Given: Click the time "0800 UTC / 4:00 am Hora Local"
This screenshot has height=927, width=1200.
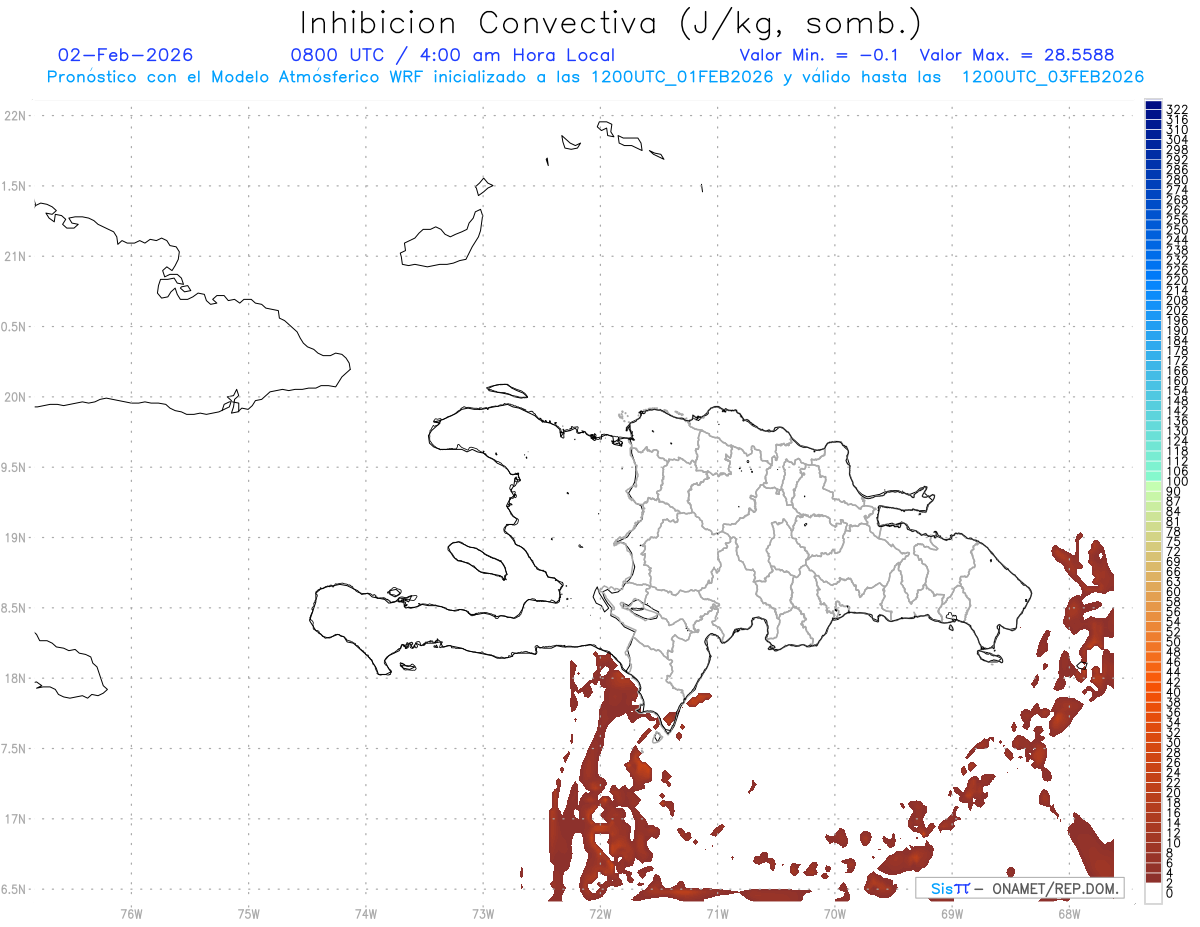Looking at the screenshot, I should (x=452, y=55).
